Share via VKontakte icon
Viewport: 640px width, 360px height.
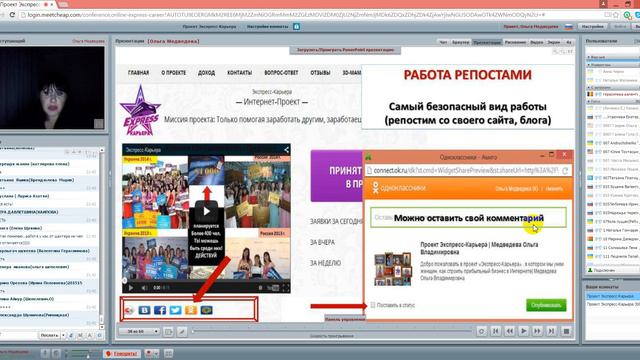tap(144, 310)
